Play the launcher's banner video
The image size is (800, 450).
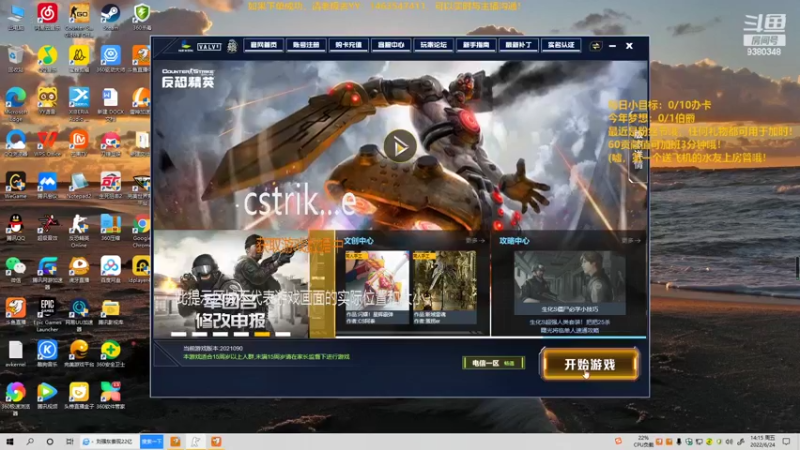click(x=399, y=146)
